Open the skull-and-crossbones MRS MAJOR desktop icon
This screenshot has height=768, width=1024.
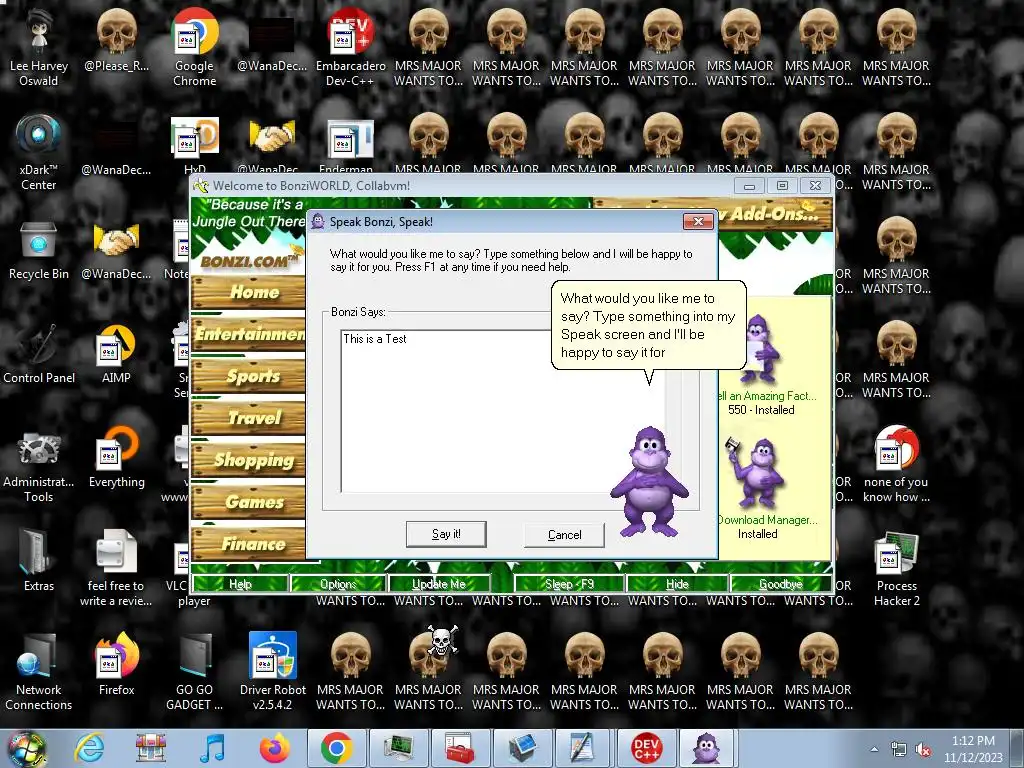(428, 671)
